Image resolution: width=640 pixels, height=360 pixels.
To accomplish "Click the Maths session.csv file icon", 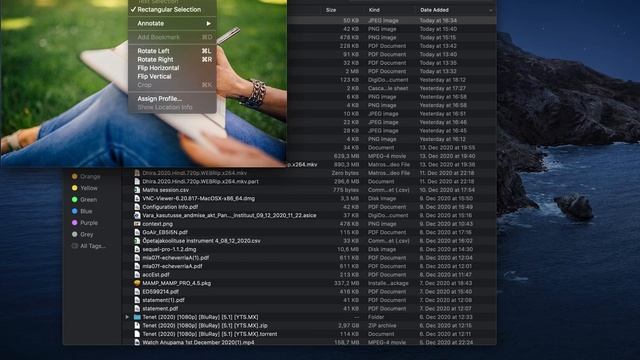I will [137, 190].
